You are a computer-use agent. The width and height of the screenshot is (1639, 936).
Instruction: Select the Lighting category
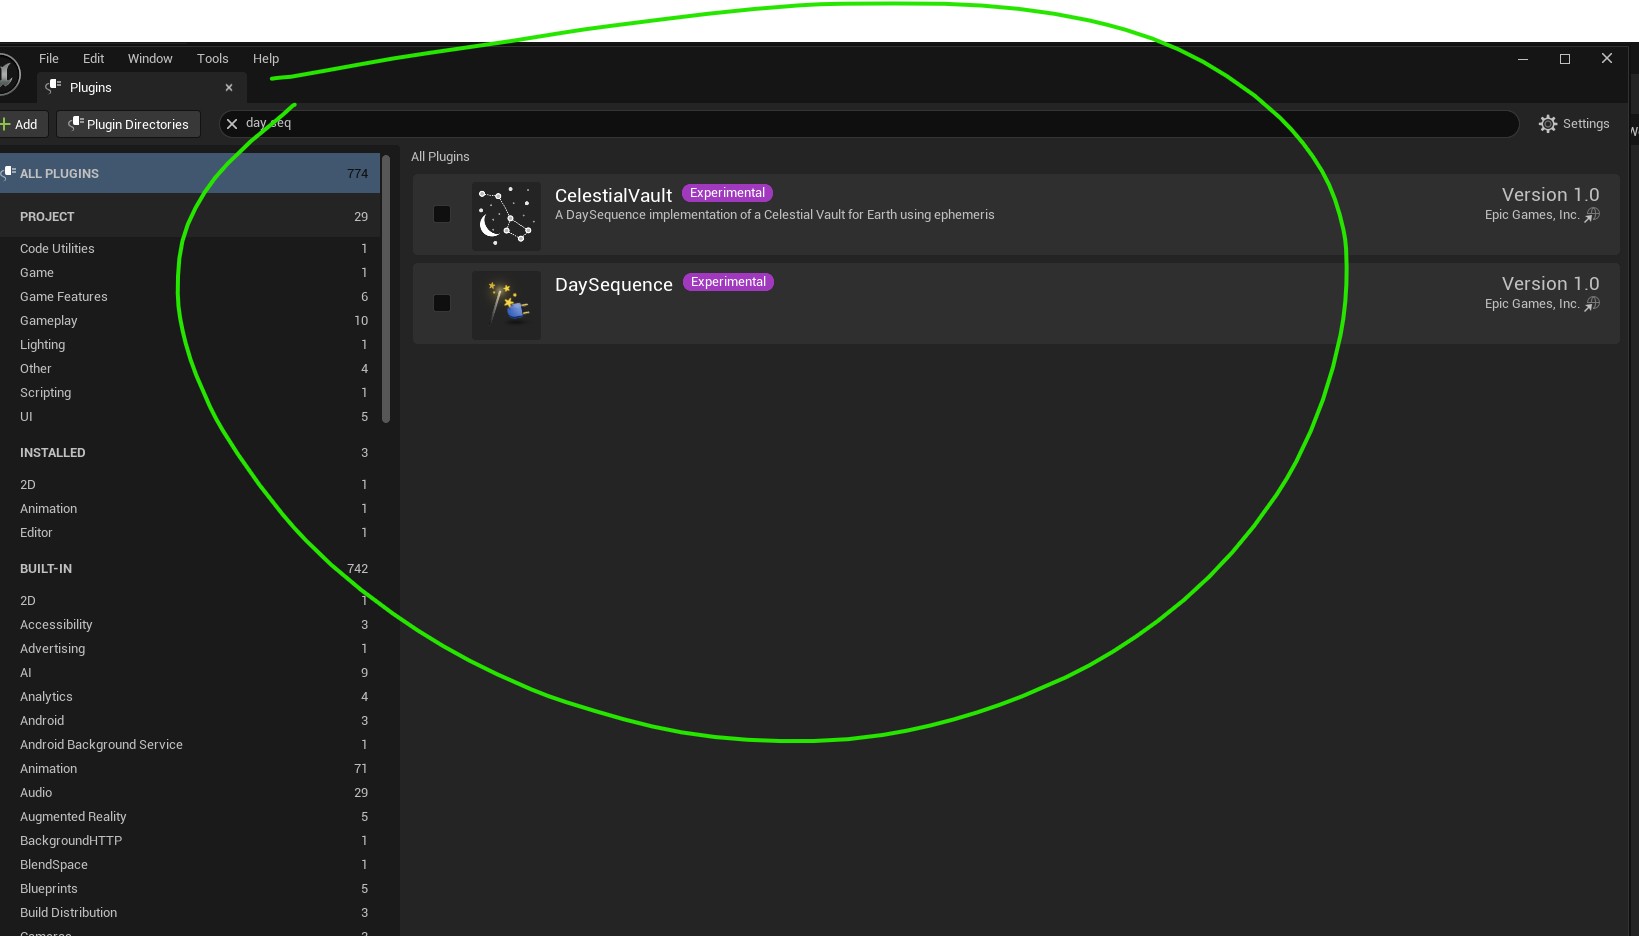(190, 345)
